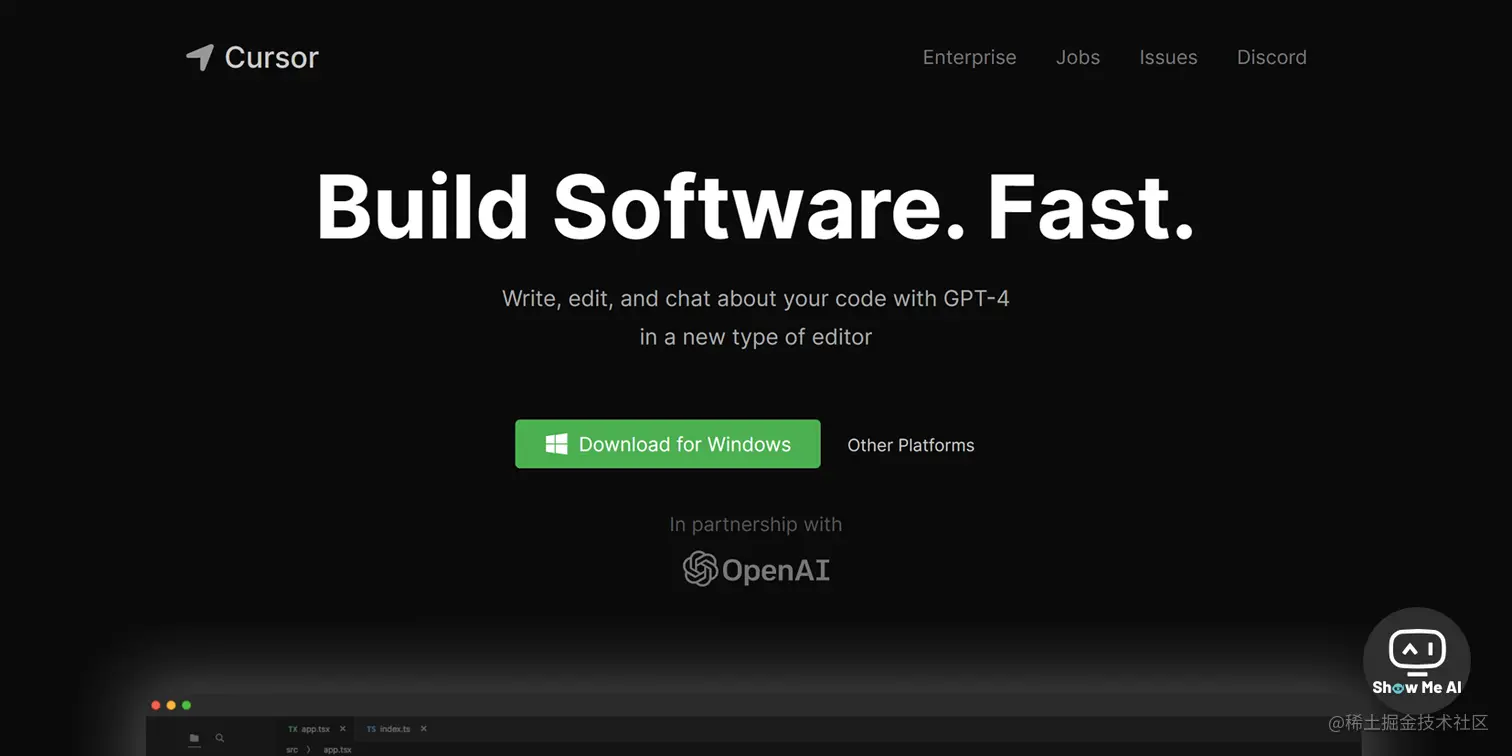Click the folder explorer icon in editor preview
The image size is (1512, 756).
coord(194,738)
